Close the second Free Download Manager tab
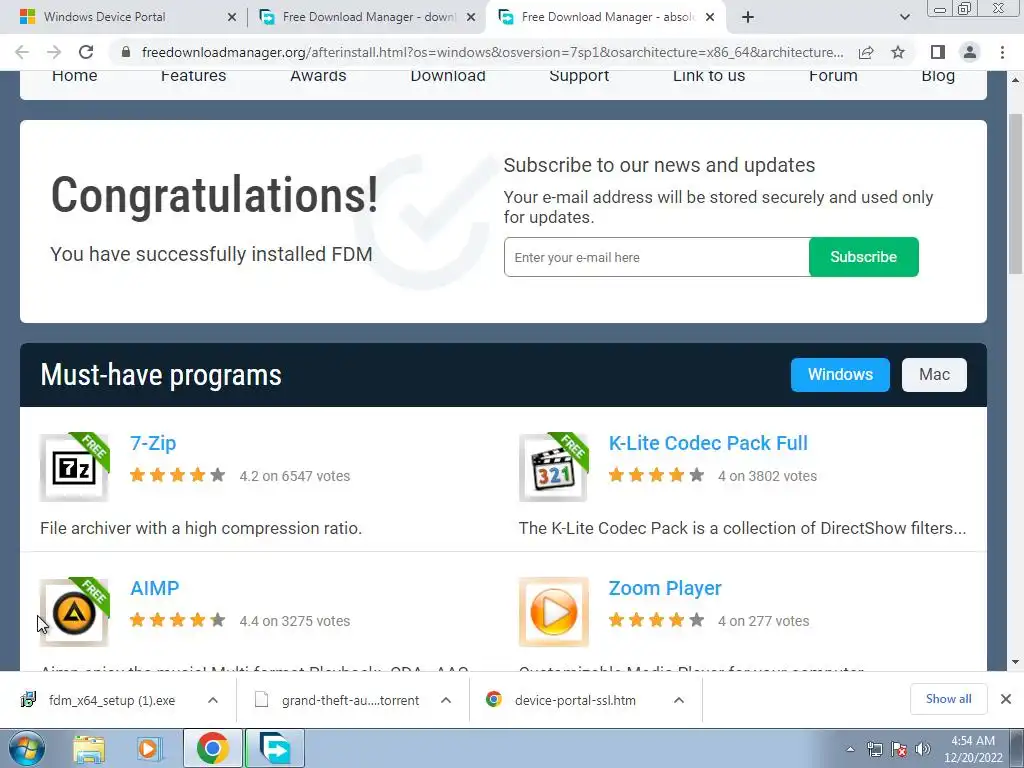 point(471,18)
